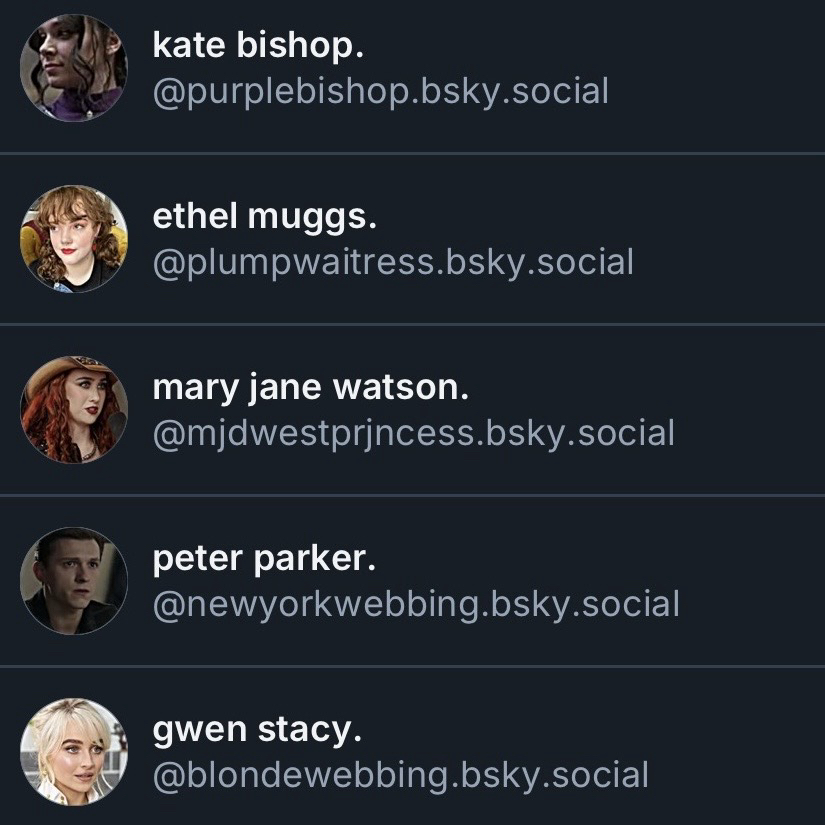Select the 'mary jane watson.' name
Viewport: 825px width, 825px height.
pyautogui.click(x=310, y=387)
